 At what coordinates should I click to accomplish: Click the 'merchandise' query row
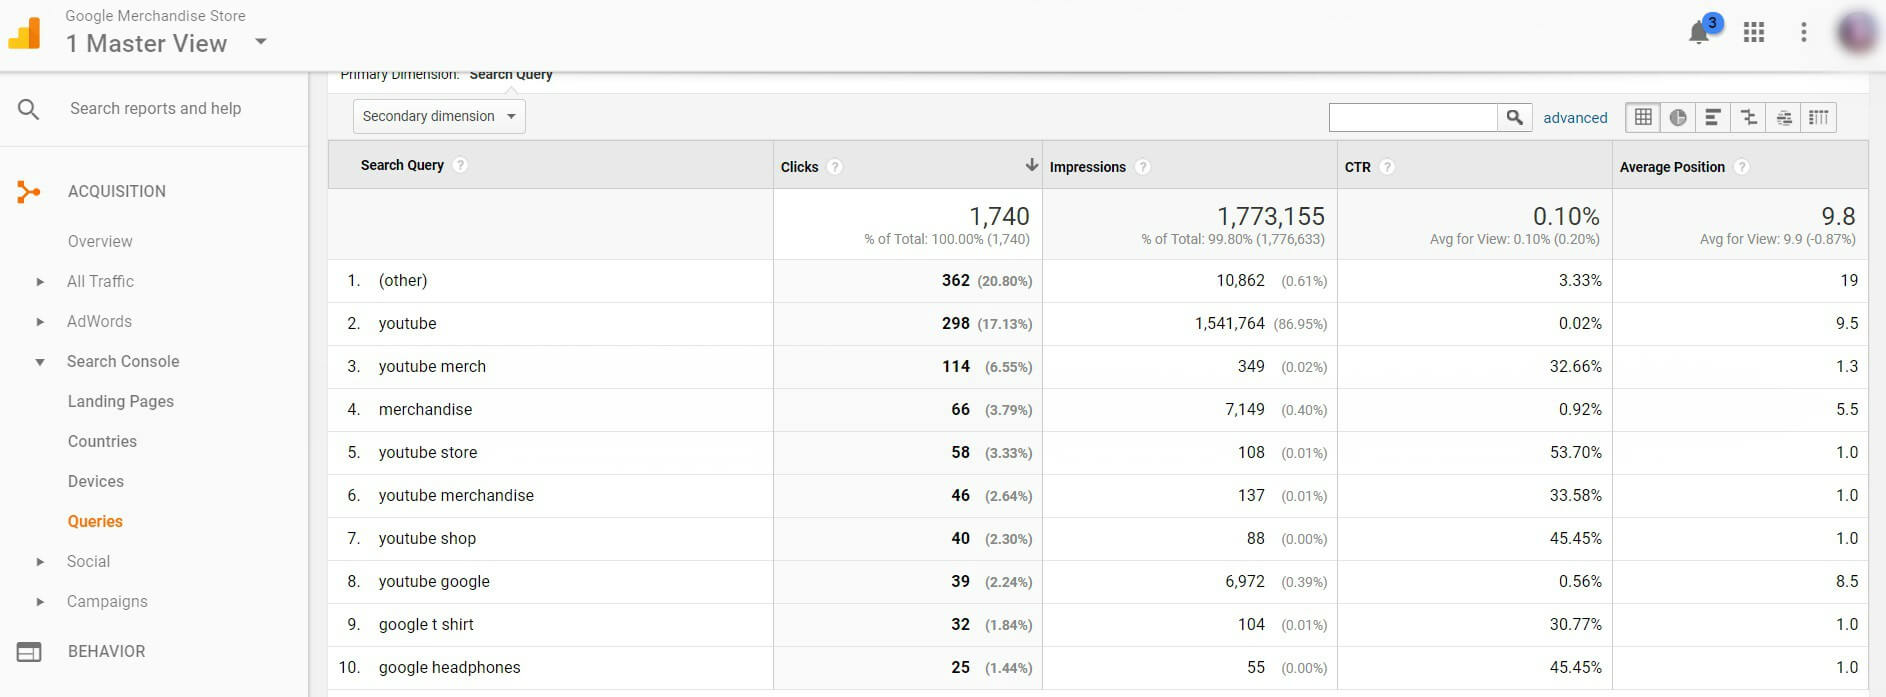point(425,409)
